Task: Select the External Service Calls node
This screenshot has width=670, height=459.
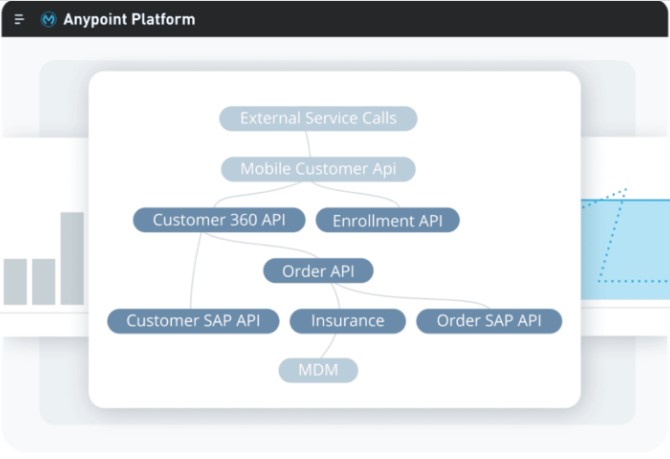Action: (x=318, y=118)
